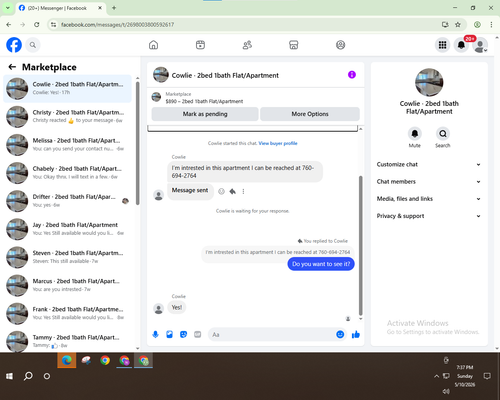
Task: Reply to the 'Message sent' bubble with the arrow icon
Action: pos(233,191)
